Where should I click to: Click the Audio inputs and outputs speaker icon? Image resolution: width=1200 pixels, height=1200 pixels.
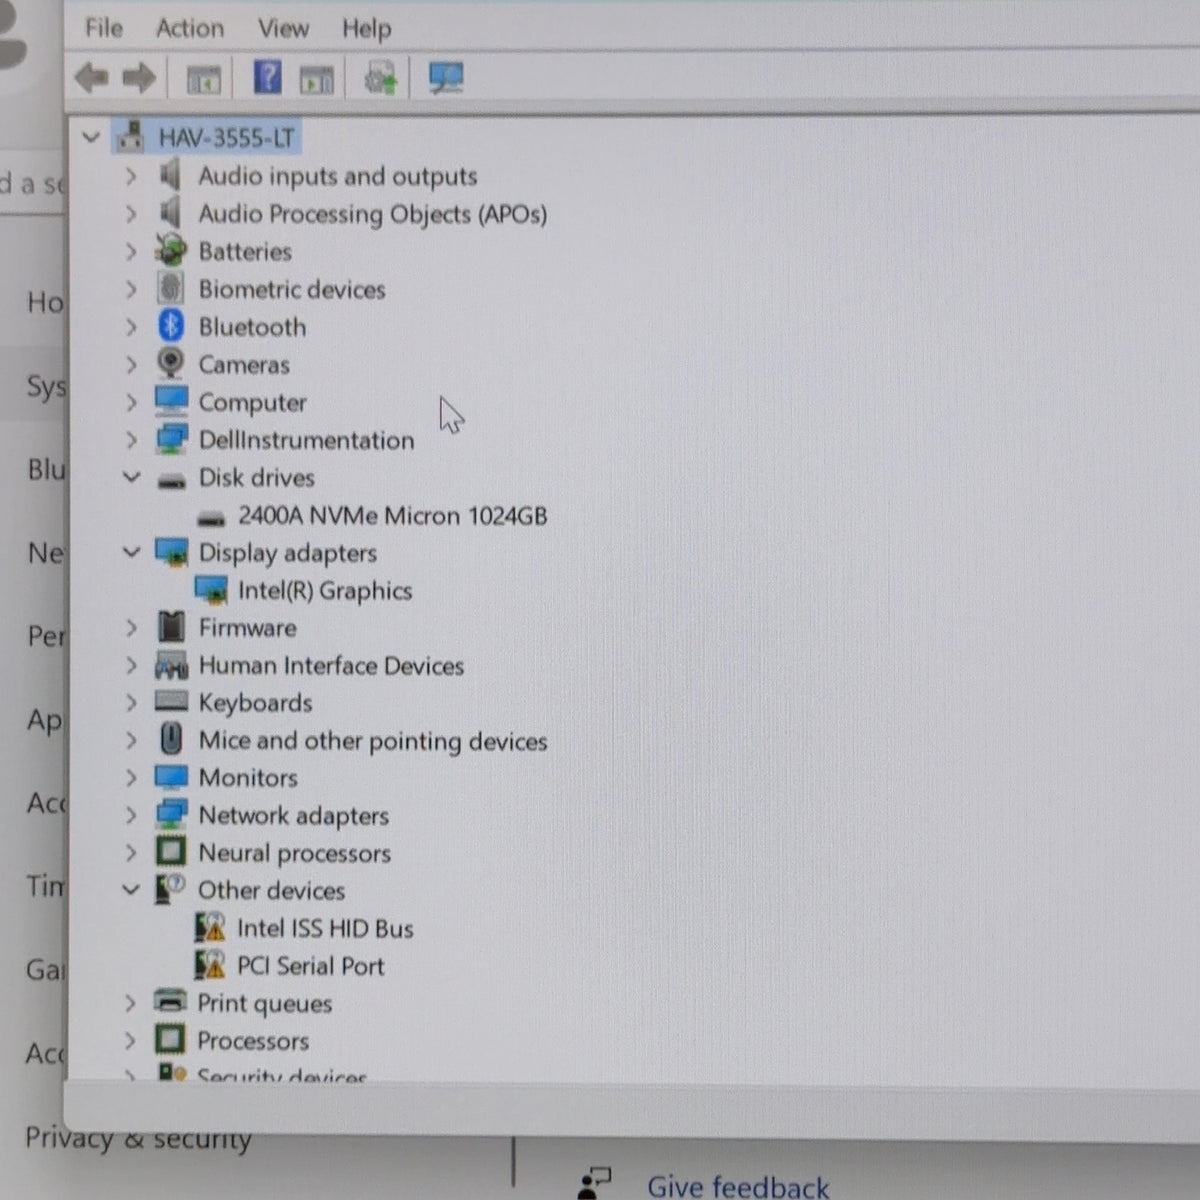[171, 175]
